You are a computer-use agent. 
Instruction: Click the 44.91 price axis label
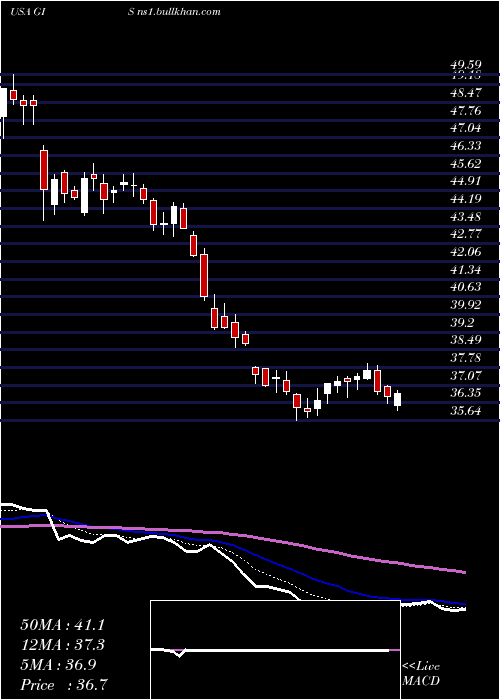467,181
